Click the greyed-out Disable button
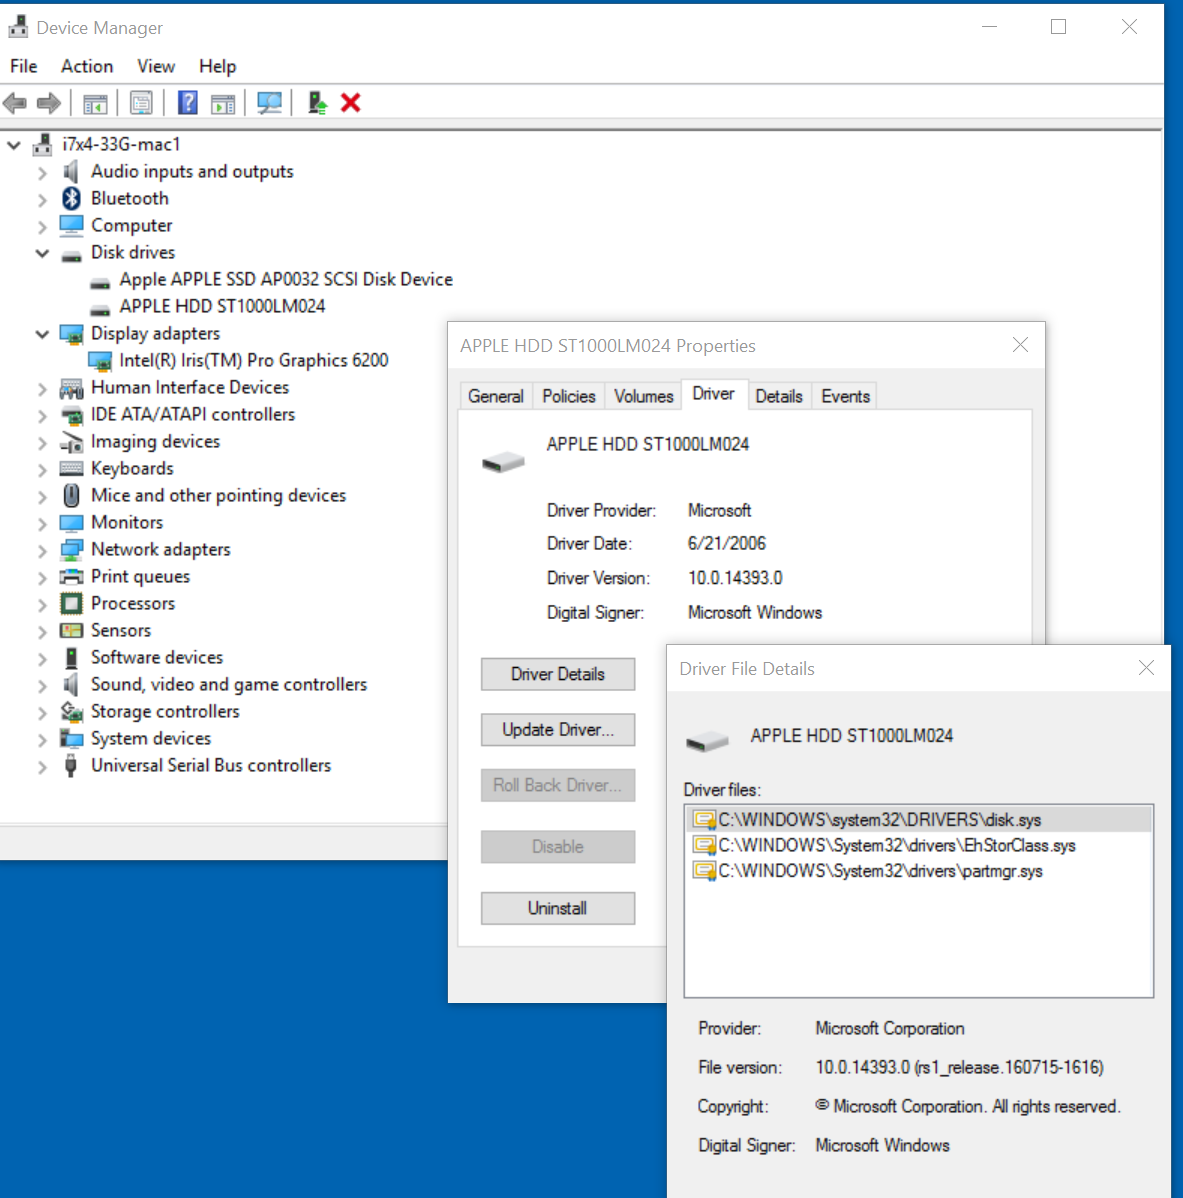The image size is (1183, 1198). click(x=558, y=847)
